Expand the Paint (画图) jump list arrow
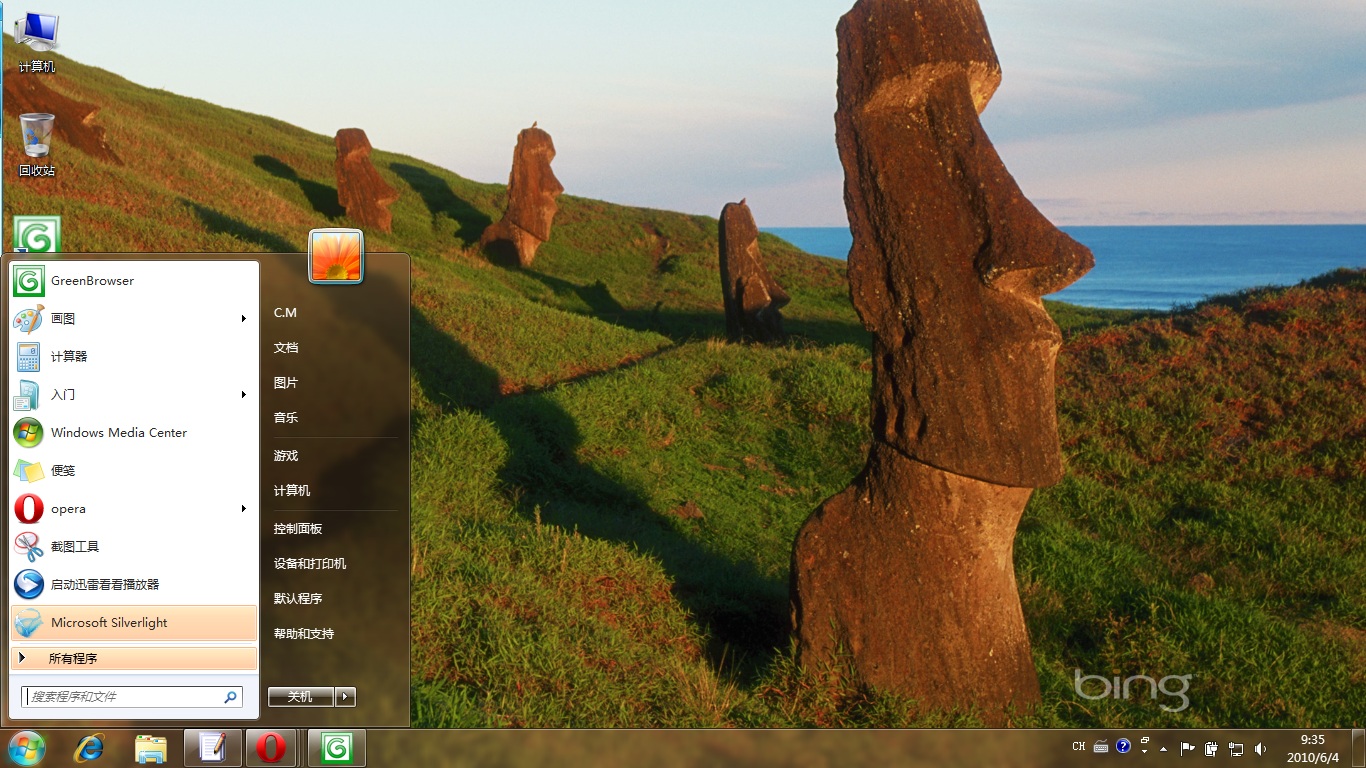The image size is (1366, 768). point(243,319)
